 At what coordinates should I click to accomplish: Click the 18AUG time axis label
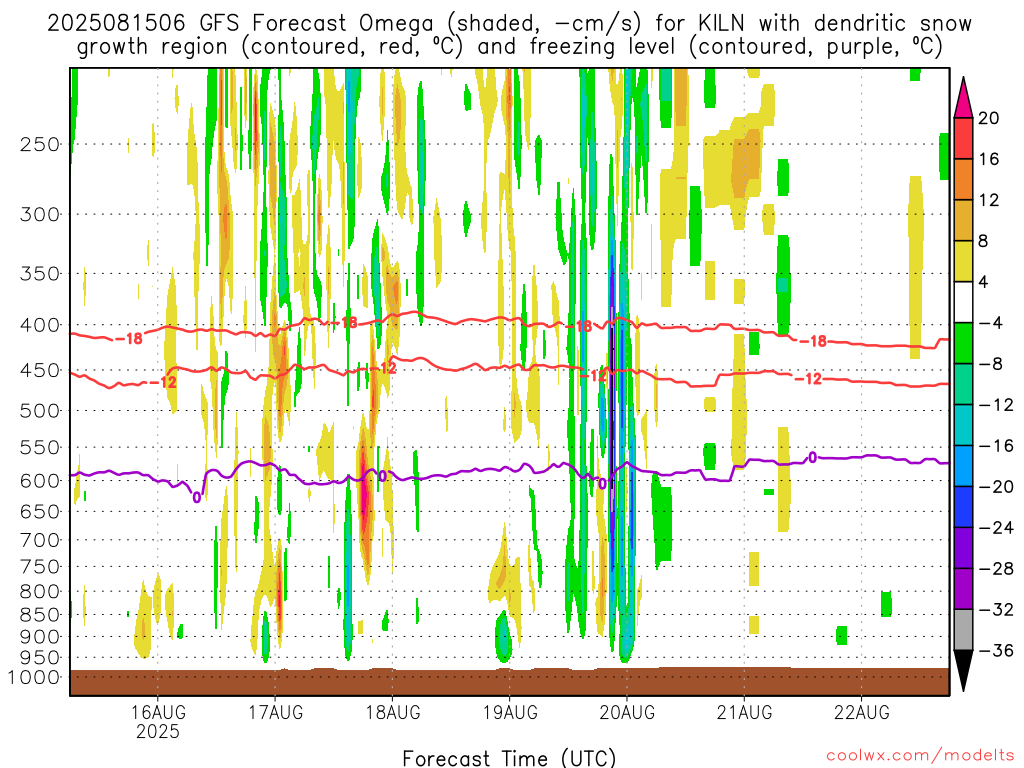click(x=392, y=712)
